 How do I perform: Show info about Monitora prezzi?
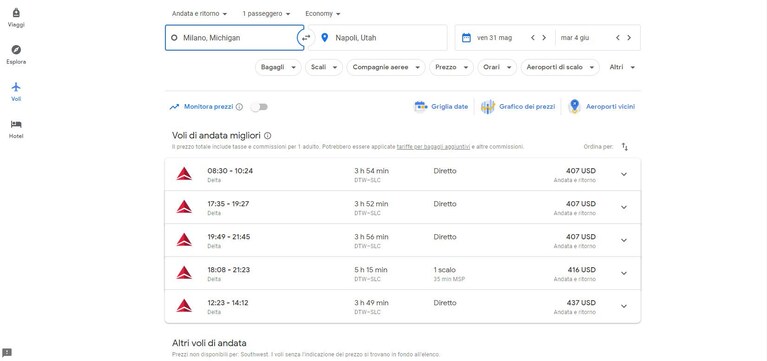(239, 107)
